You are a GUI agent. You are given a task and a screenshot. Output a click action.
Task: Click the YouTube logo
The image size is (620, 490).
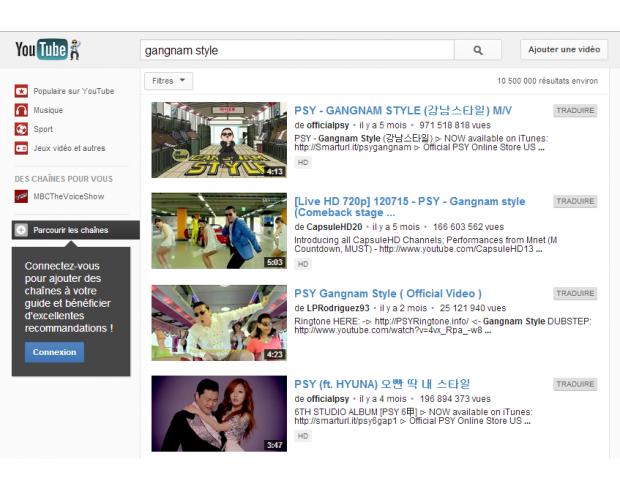[48, 49]
